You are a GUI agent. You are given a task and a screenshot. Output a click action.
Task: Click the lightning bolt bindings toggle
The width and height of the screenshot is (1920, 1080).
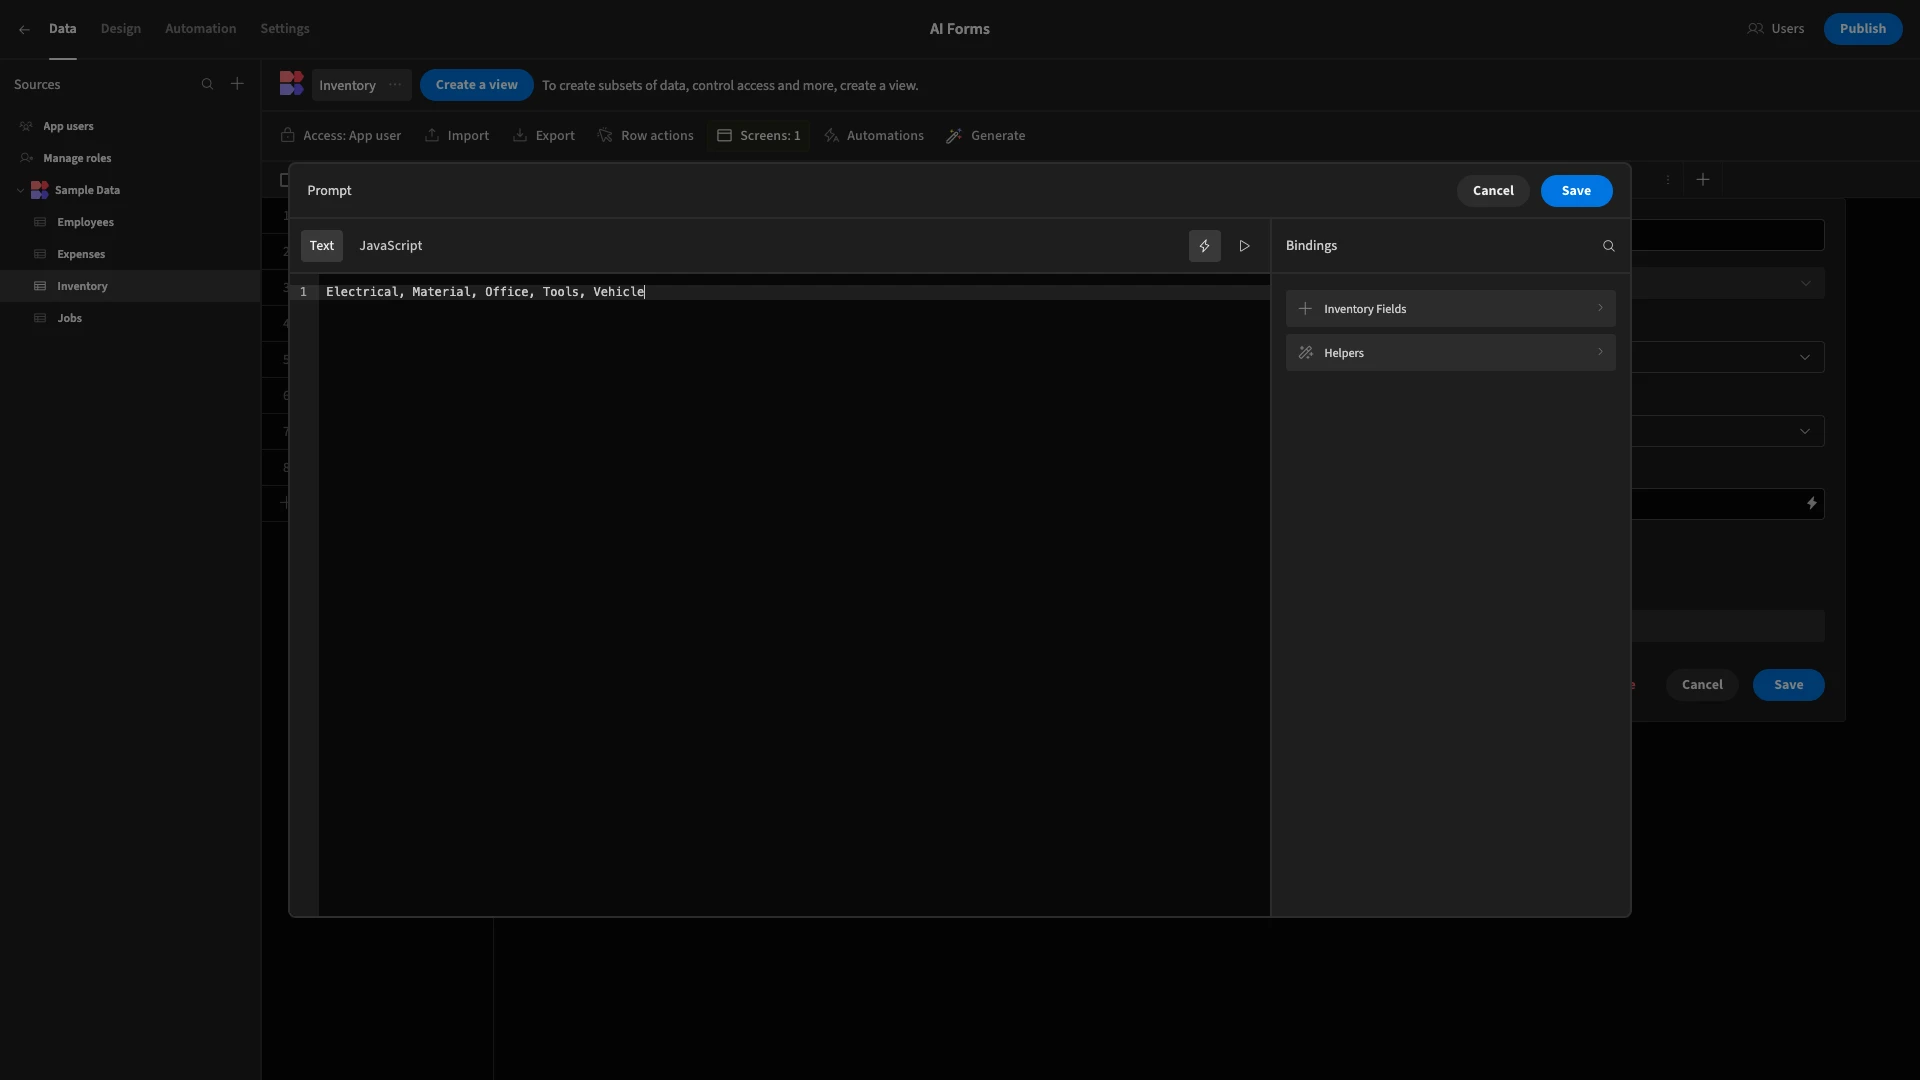(1204, 246)
